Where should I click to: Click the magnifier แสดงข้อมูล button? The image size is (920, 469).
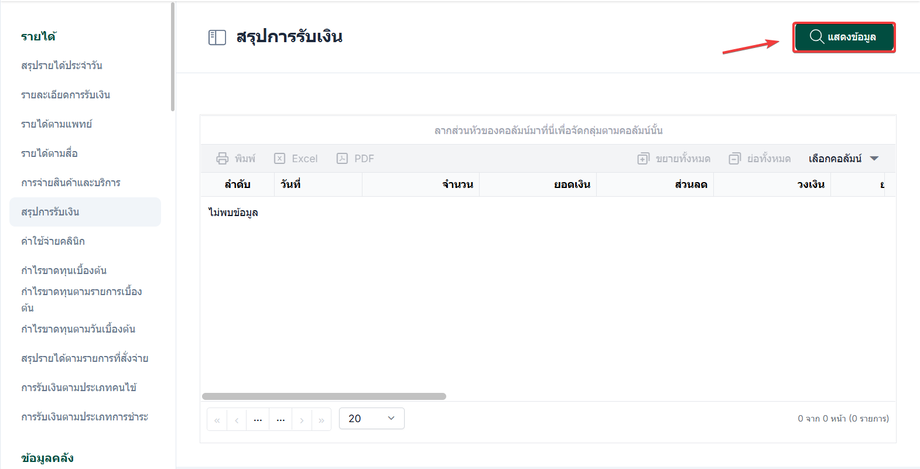pos(844,37)
